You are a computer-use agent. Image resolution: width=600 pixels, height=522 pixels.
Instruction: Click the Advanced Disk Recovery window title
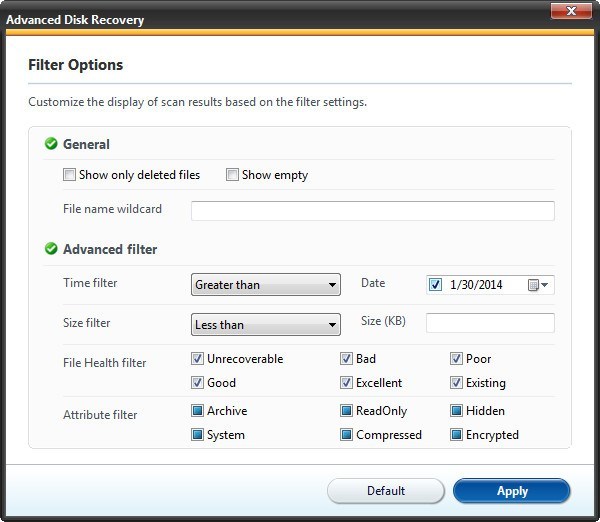tap(75, 20)
